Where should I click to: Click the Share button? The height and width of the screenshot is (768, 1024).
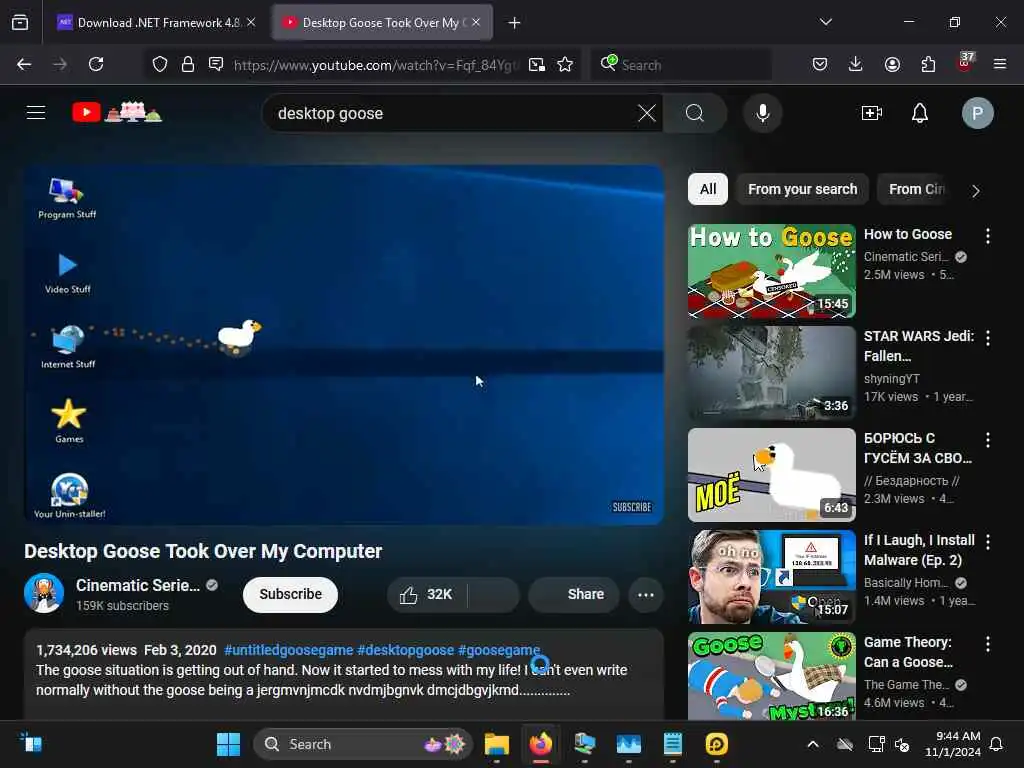click(x=574, y=594)
